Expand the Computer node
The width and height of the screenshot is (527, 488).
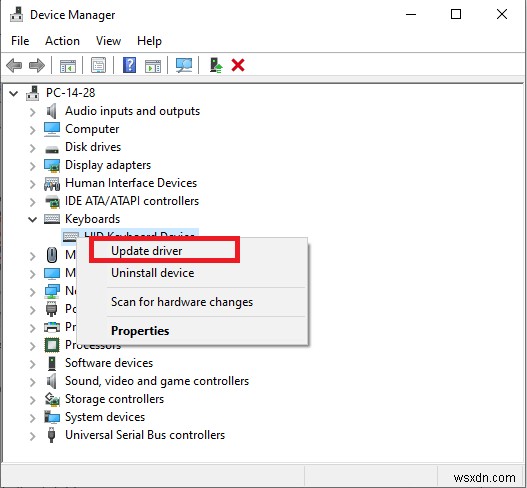point(33,130)
